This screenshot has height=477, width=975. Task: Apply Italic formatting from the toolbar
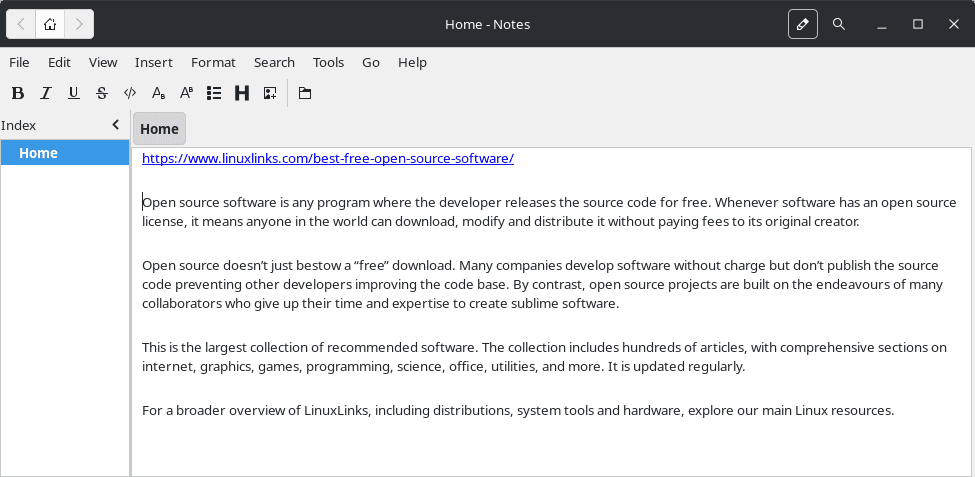click(45, 93)
